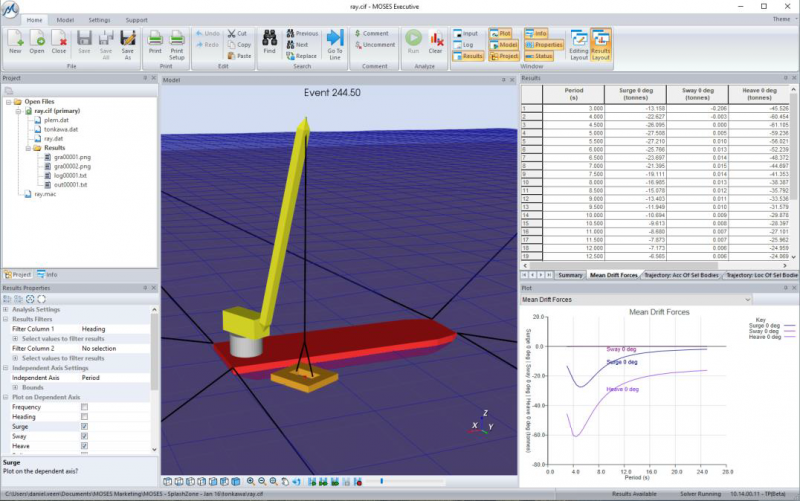Image resolution: width=800 pixels, height=501 pixels.
Task: Click zoom out magnifier below model view
Action: point(262,481)
